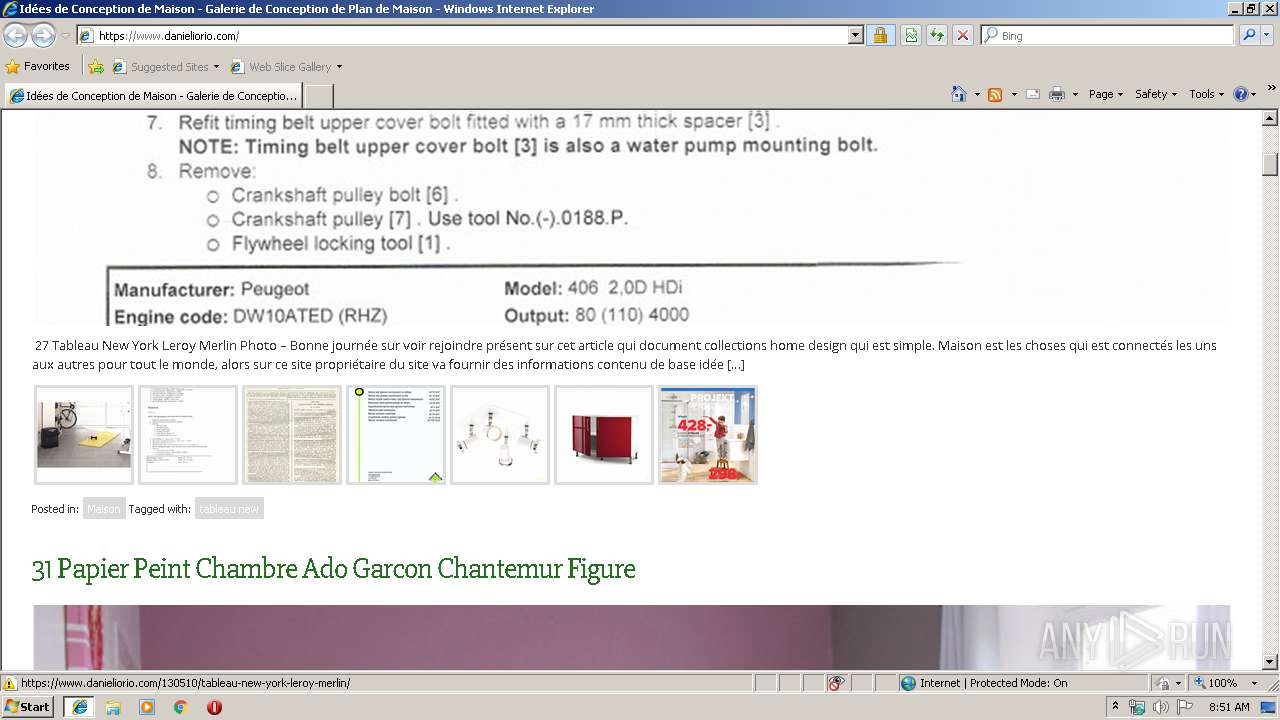1280x720 pixels.
Task: Click the Refresh page icon
Action: click(x=937, y=35)
